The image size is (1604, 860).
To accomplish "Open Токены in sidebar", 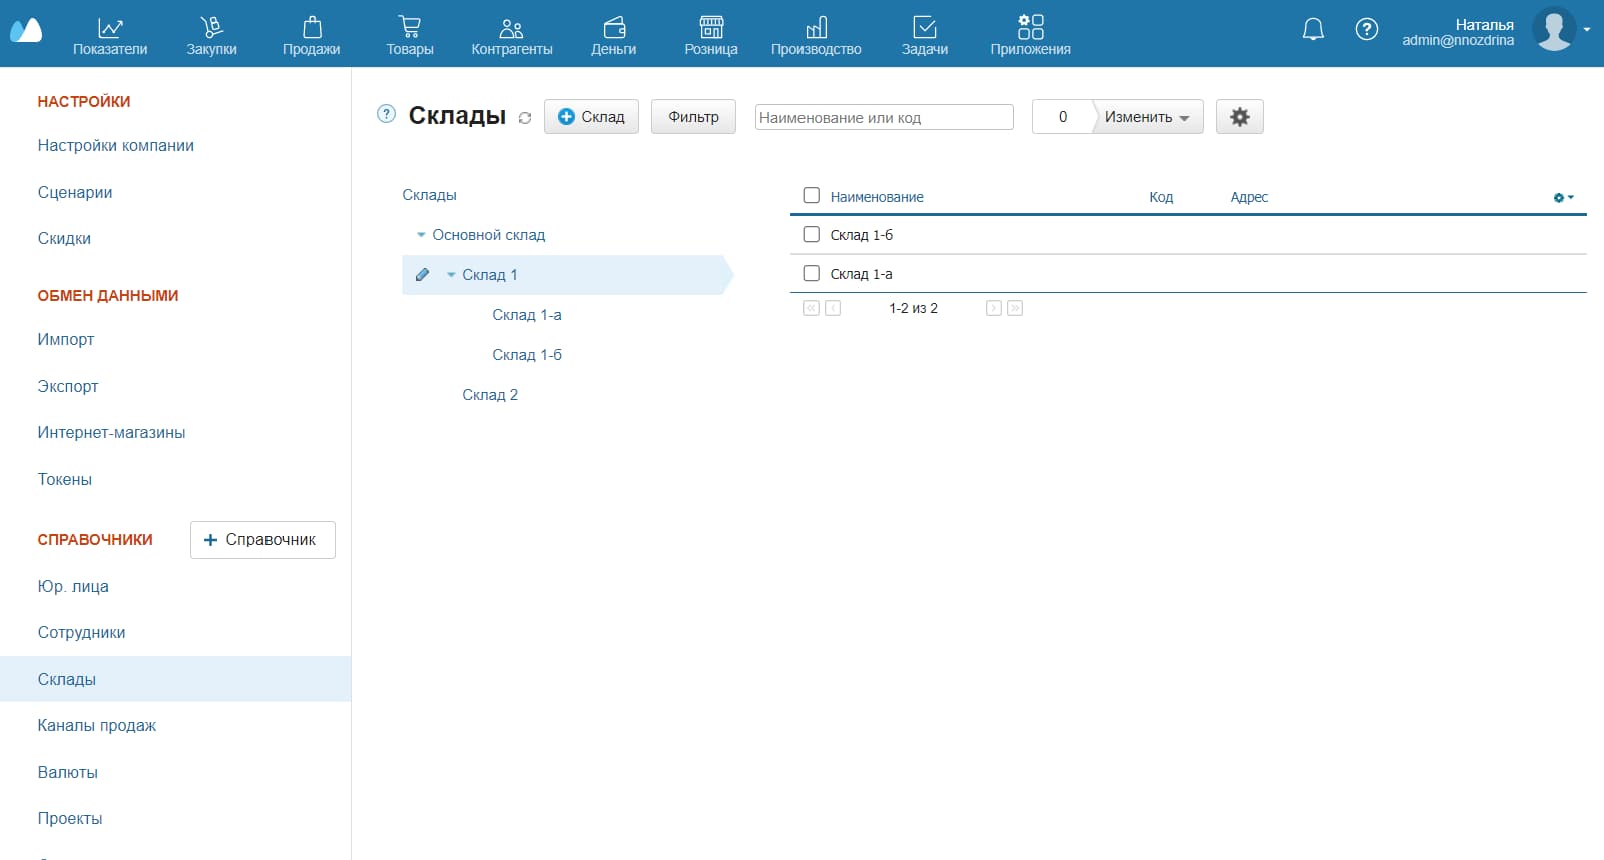I will (65, 479).
